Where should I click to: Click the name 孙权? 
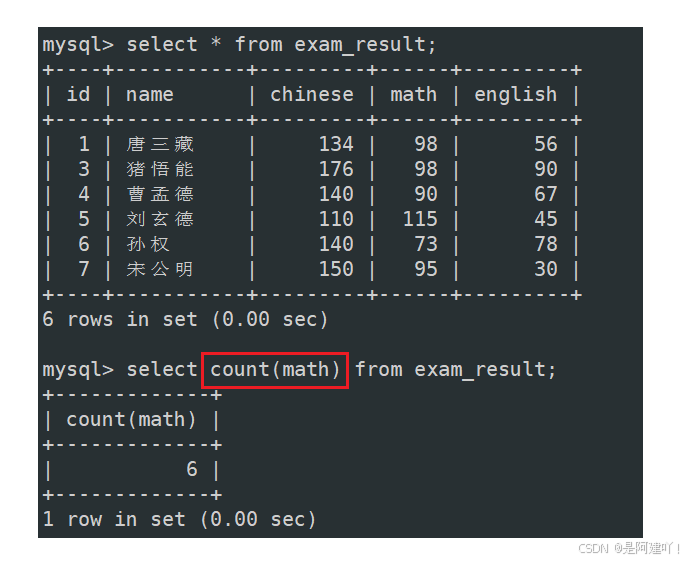(148, 244)
